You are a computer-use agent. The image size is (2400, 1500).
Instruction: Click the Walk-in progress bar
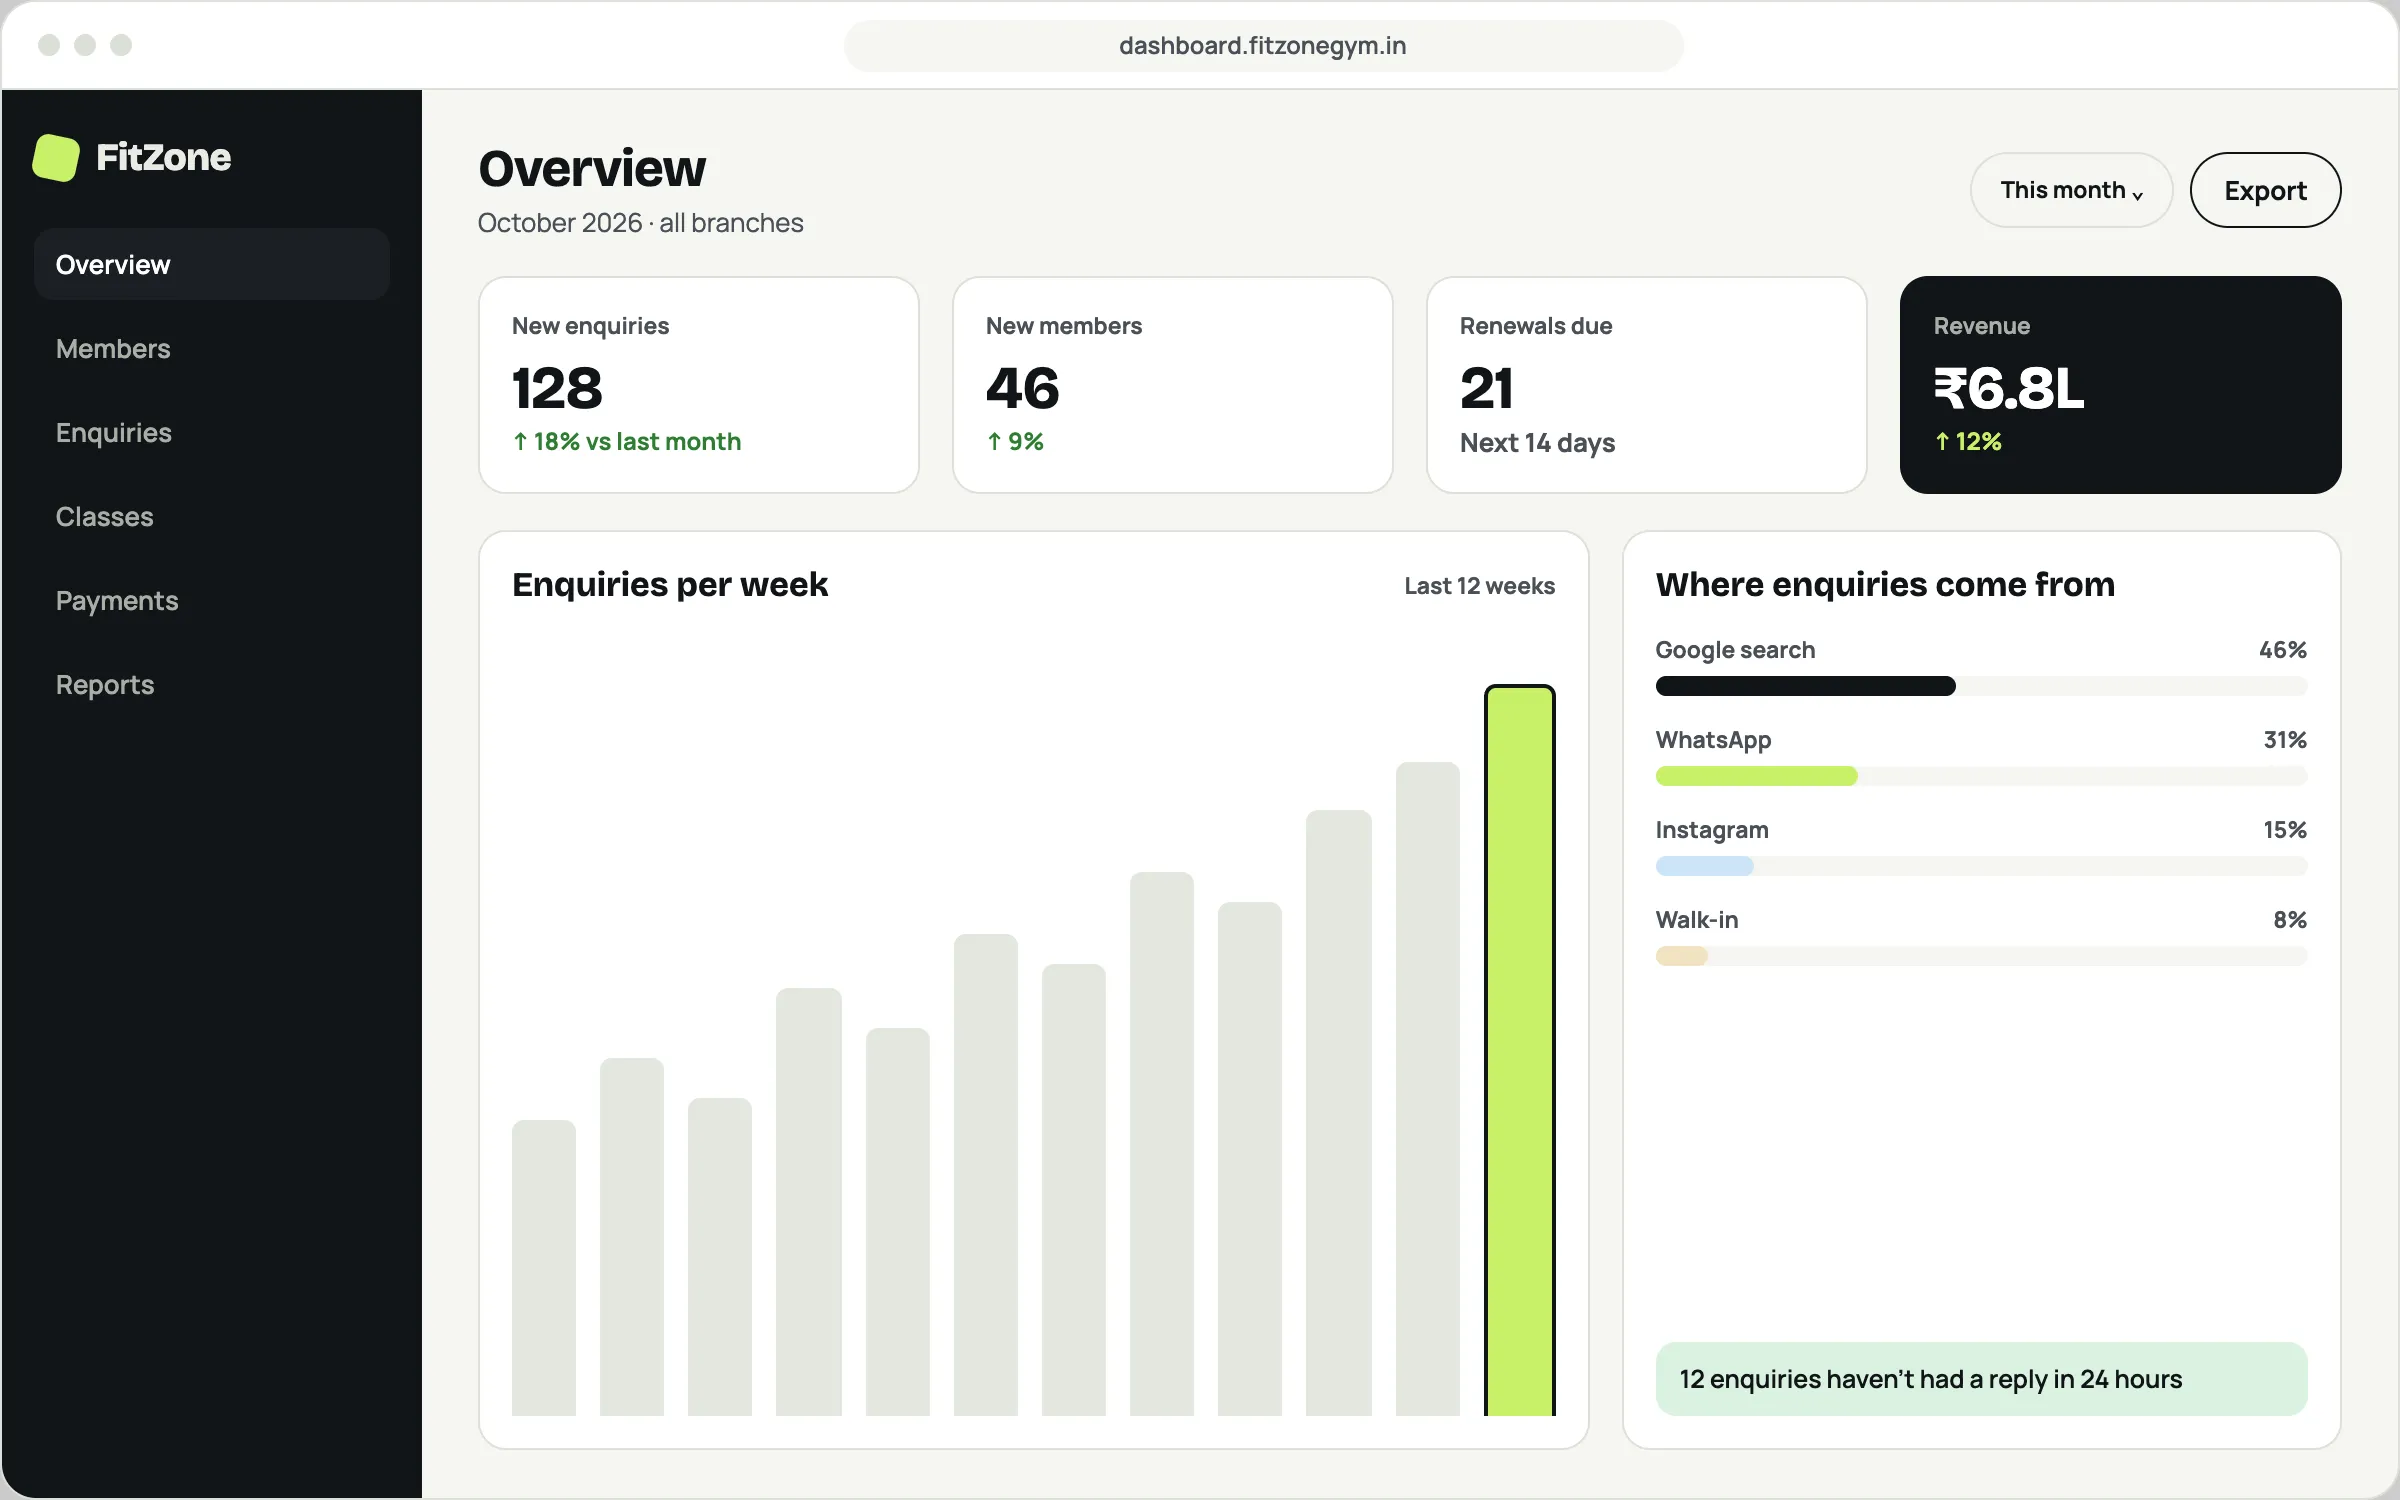(x=1982, y=956)
